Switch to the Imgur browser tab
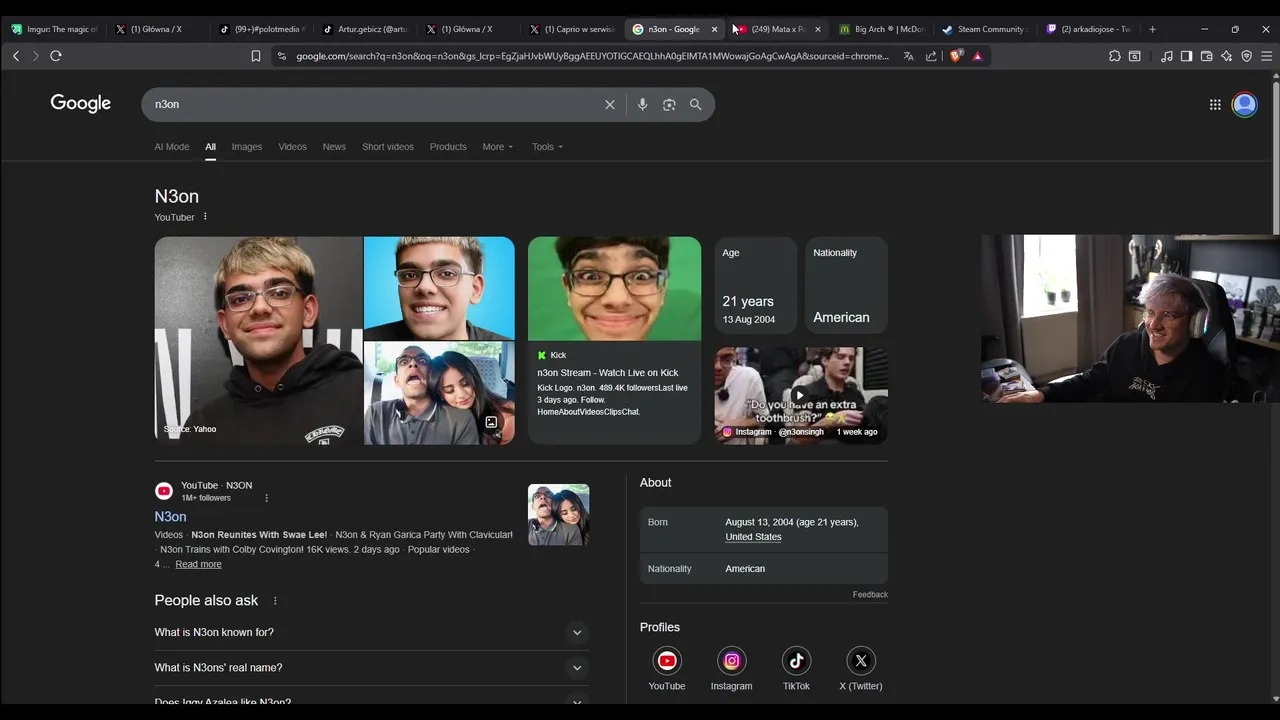Image resolution: width=1280 pixels, height=720 pixels. click(54, 29)
